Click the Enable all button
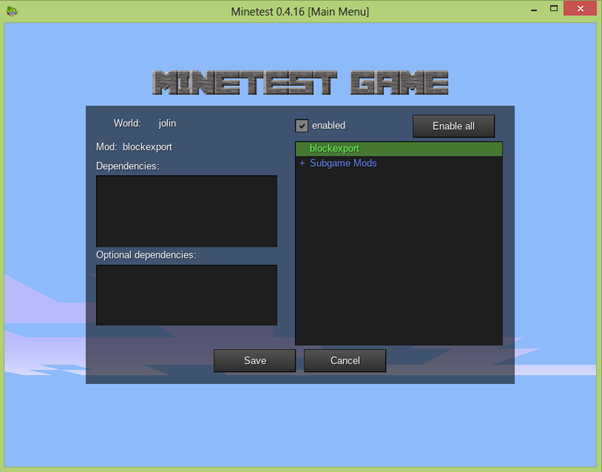602x472 pixels. pyautogui.click(x=453, y=126)
